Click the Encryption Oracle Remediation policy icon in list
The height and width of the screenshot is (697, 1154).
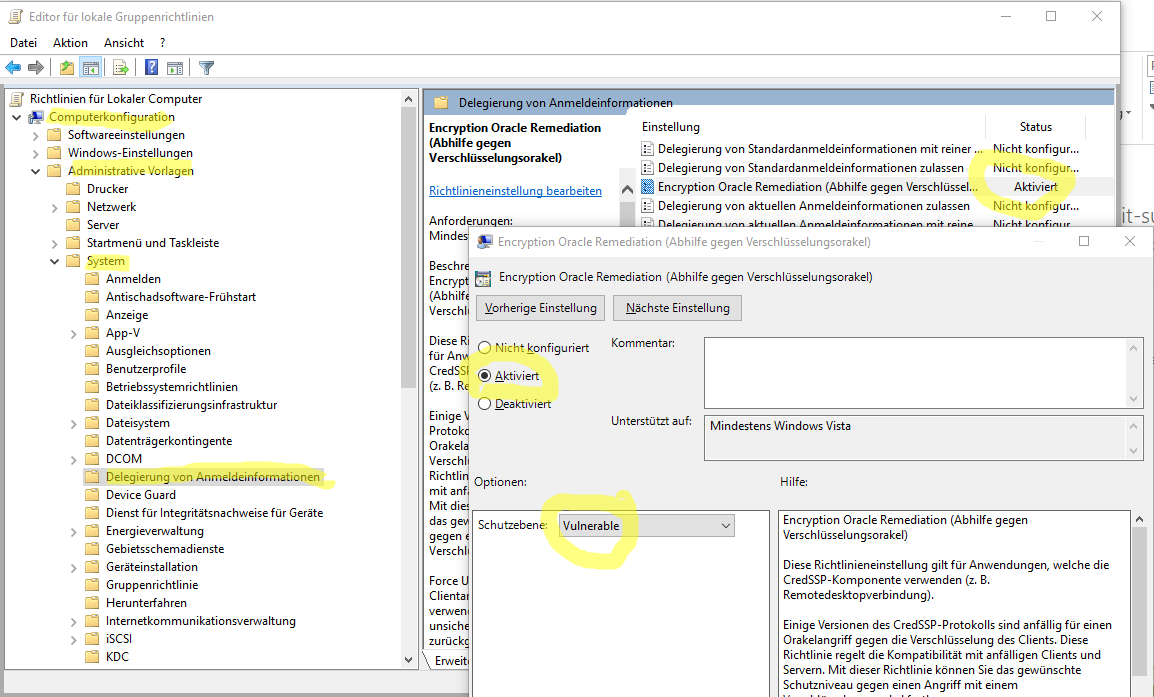(647, 187)
